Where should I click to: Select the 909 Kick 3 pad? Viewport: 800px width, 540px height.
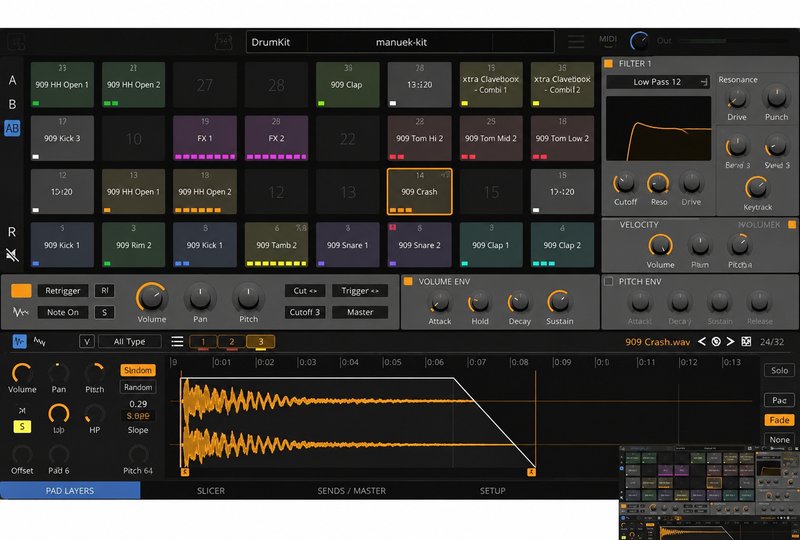pos(62,138)
